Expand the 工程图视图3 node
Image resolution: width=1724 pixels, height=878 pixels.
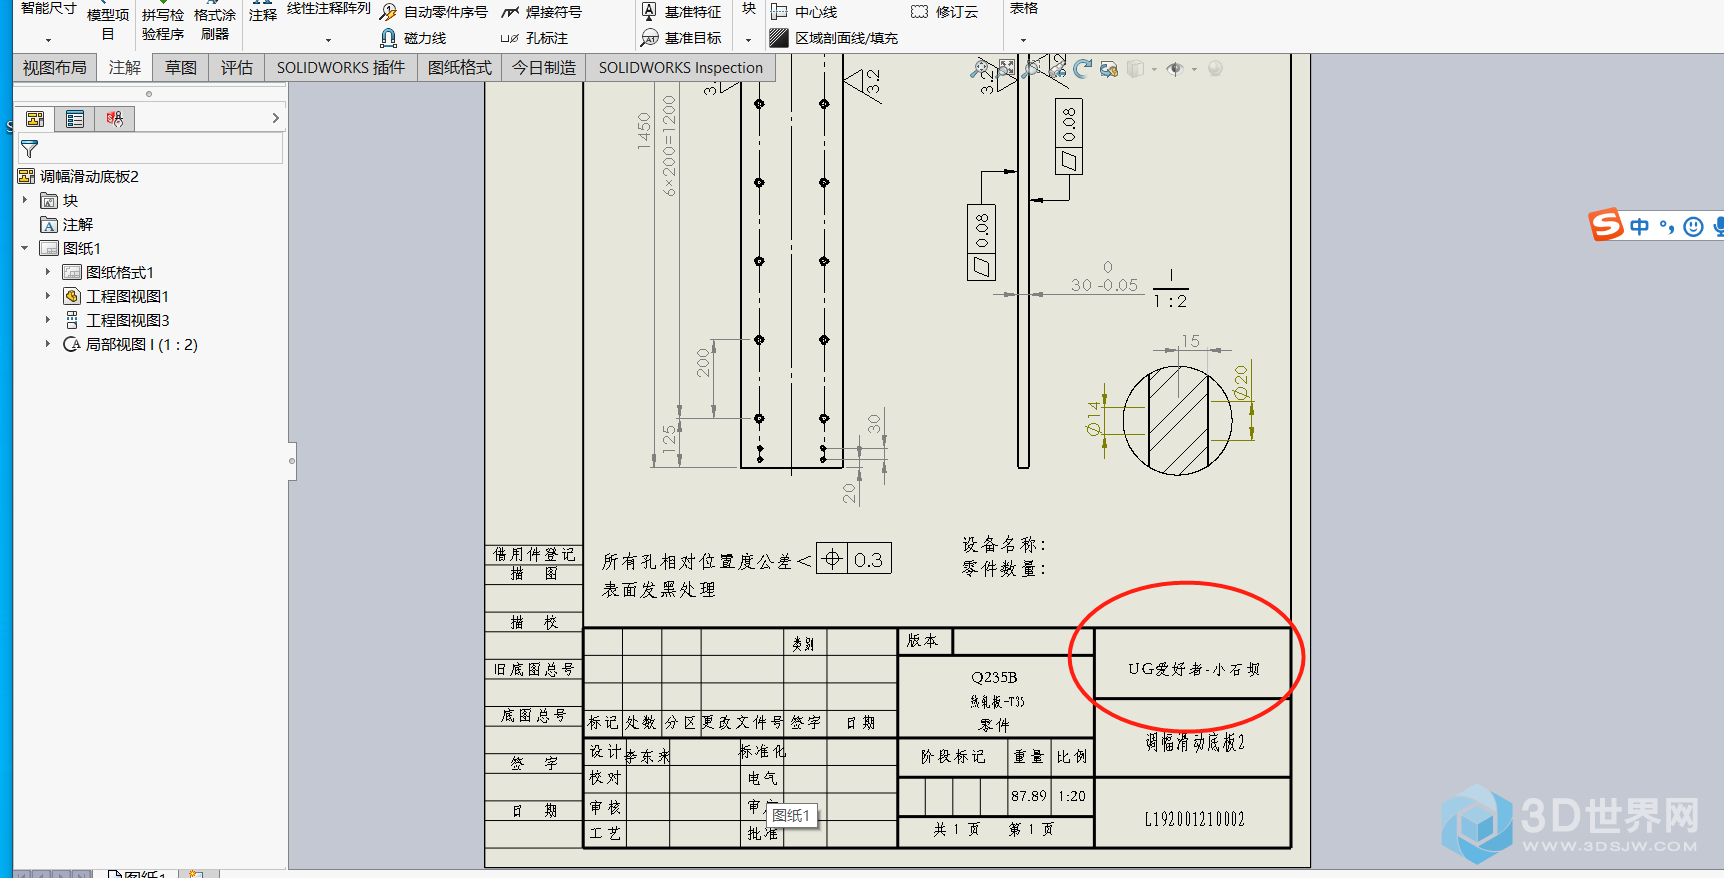[x=47, y=320]
